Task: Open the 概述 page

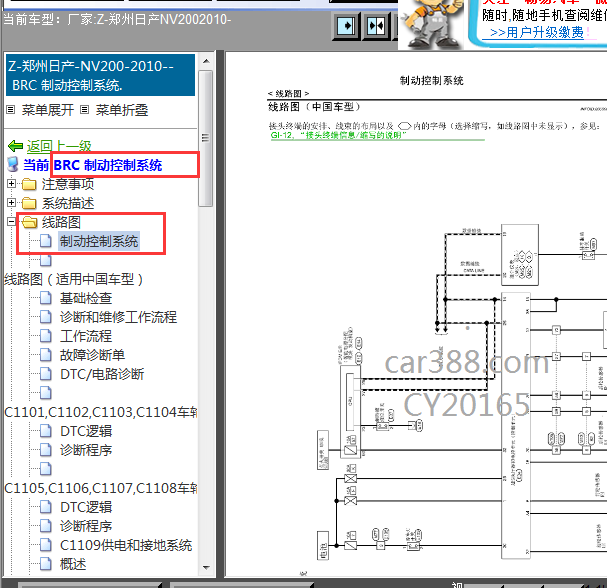Action: tap(73, 564)
